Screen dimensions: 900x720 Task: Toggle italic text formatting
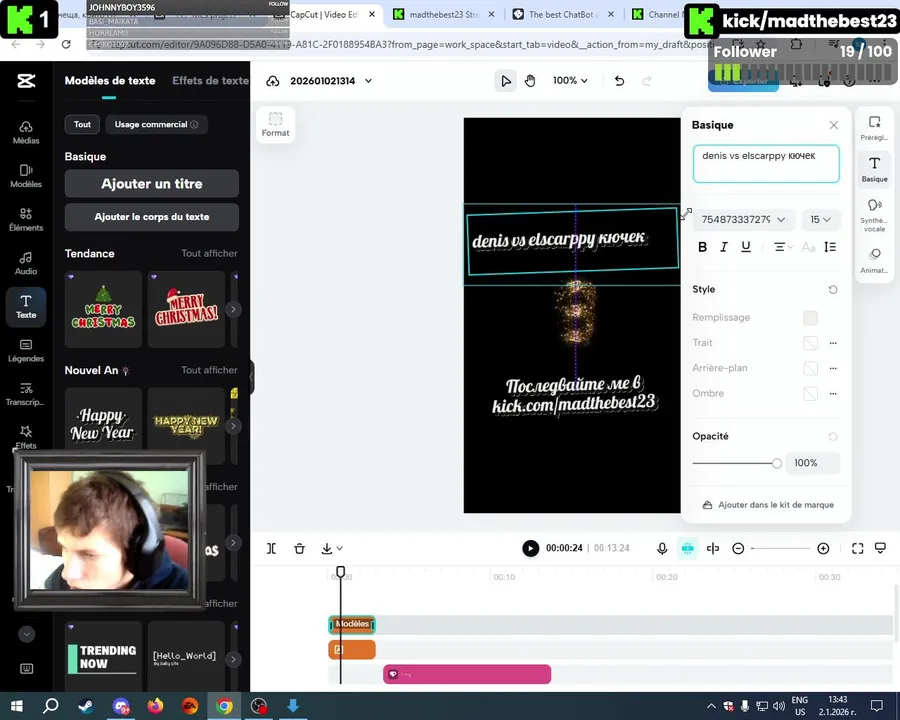tap(724, 247)
